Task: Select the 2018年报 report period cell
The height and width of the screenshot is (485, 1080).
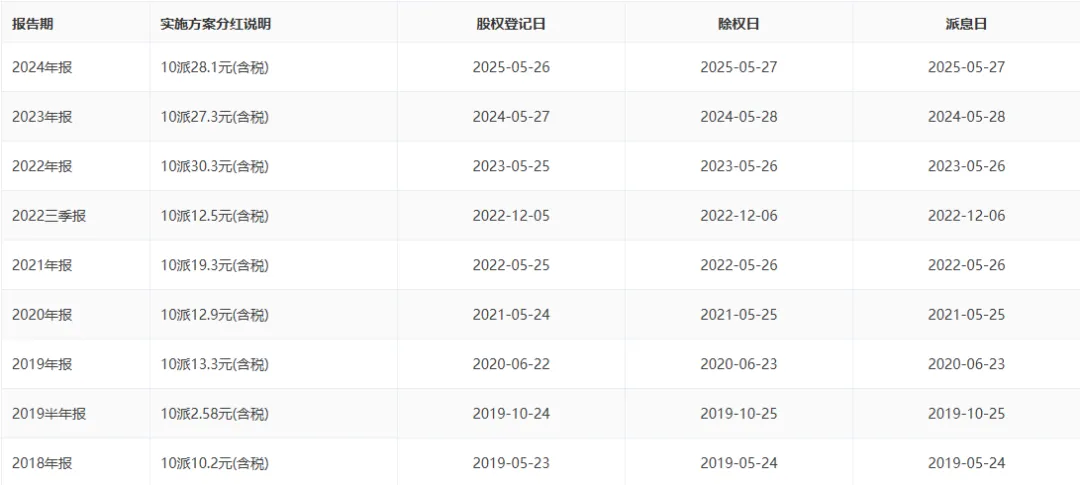Action: click(x=42, y=463)
